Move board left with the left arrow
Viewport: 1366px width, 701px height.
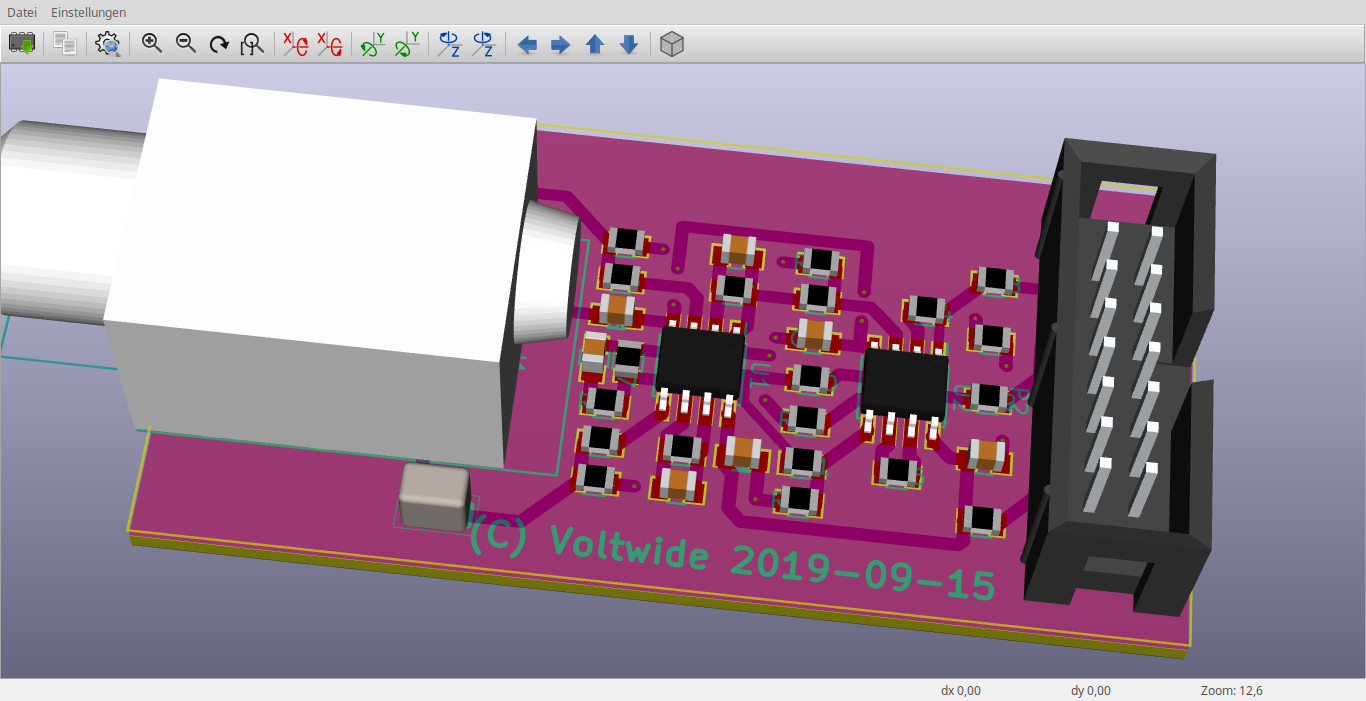tap(527, 45)
